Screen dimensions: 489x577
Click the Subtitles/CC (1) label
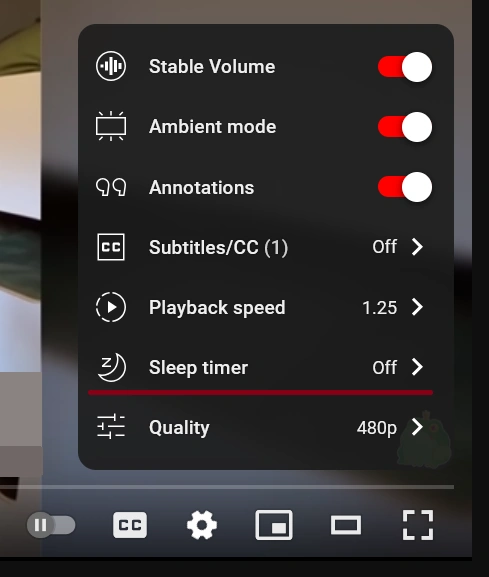click(218, 247)
